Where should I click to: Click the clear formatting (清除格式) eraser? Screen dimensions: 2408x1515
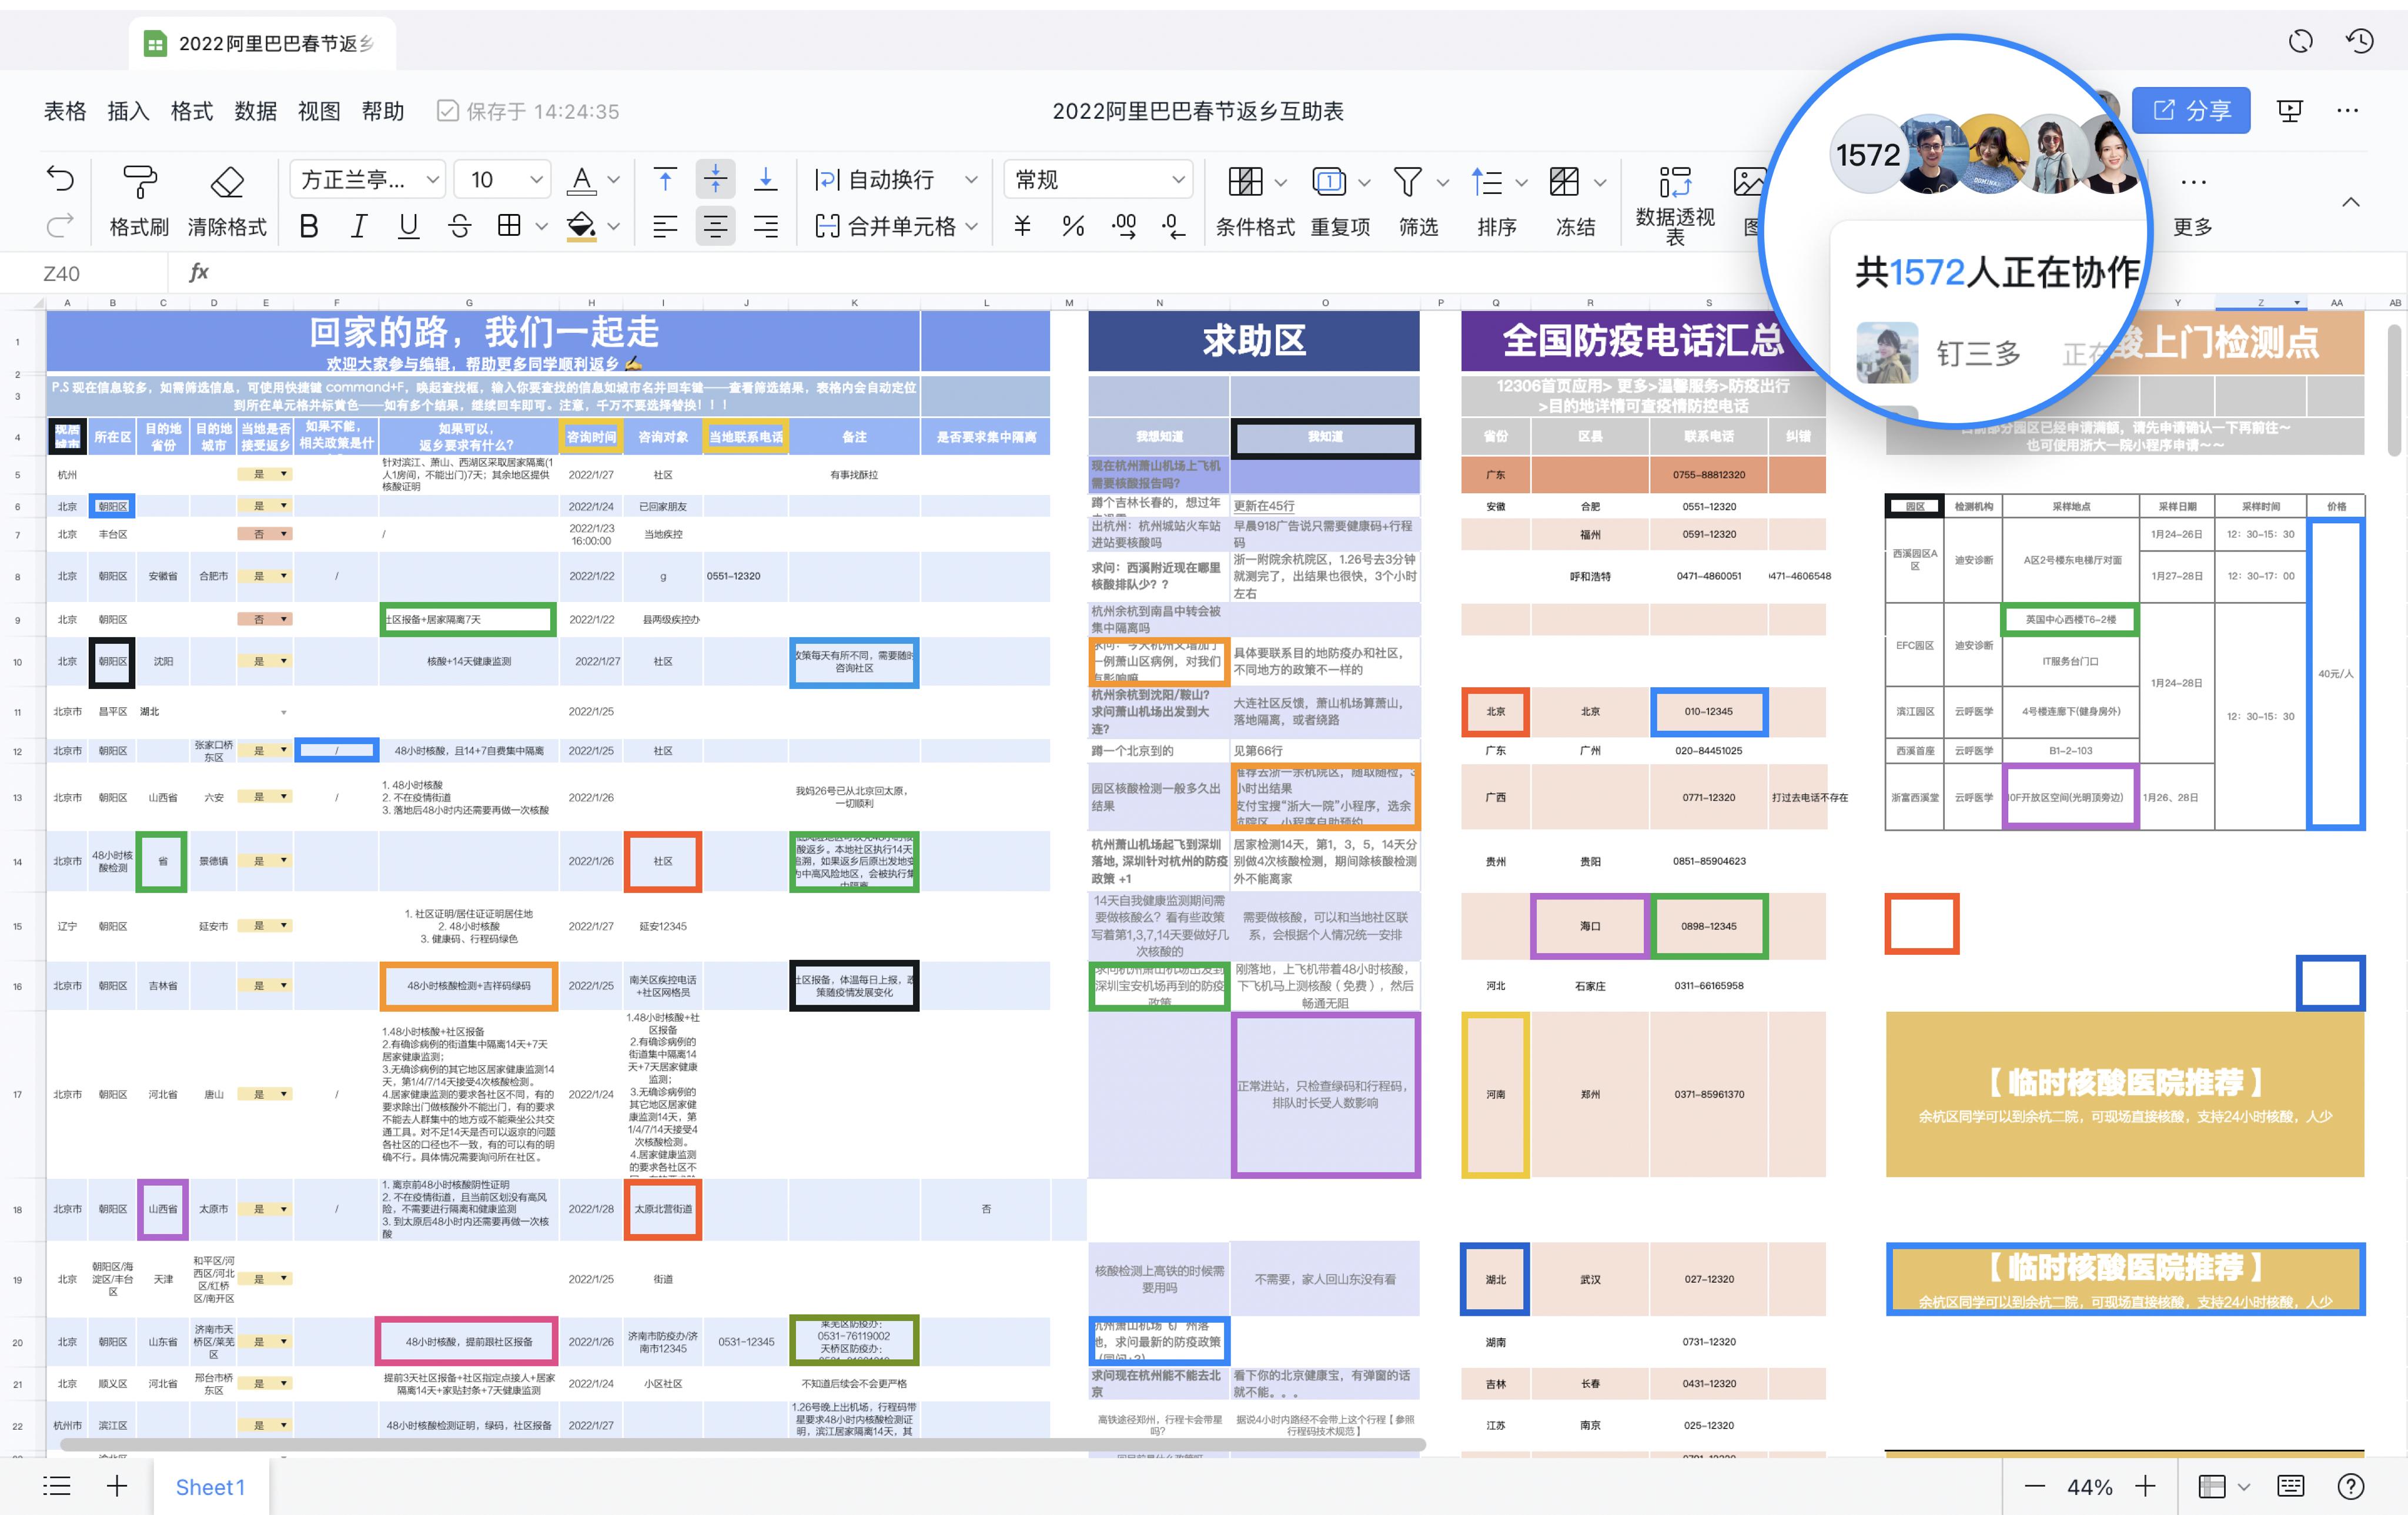pyautogui.click(x=227, y=201)
